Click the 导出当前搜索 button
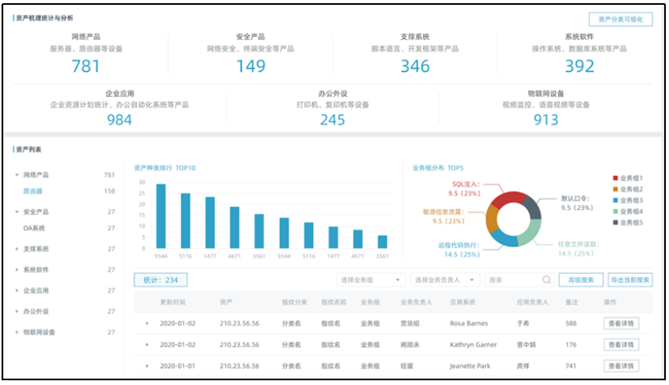The image size is (669, 385). (x=630, y=280)
